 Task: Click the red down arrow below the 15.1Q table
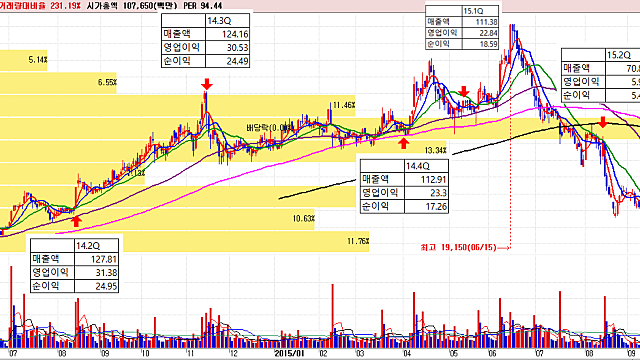pos(464,91)
